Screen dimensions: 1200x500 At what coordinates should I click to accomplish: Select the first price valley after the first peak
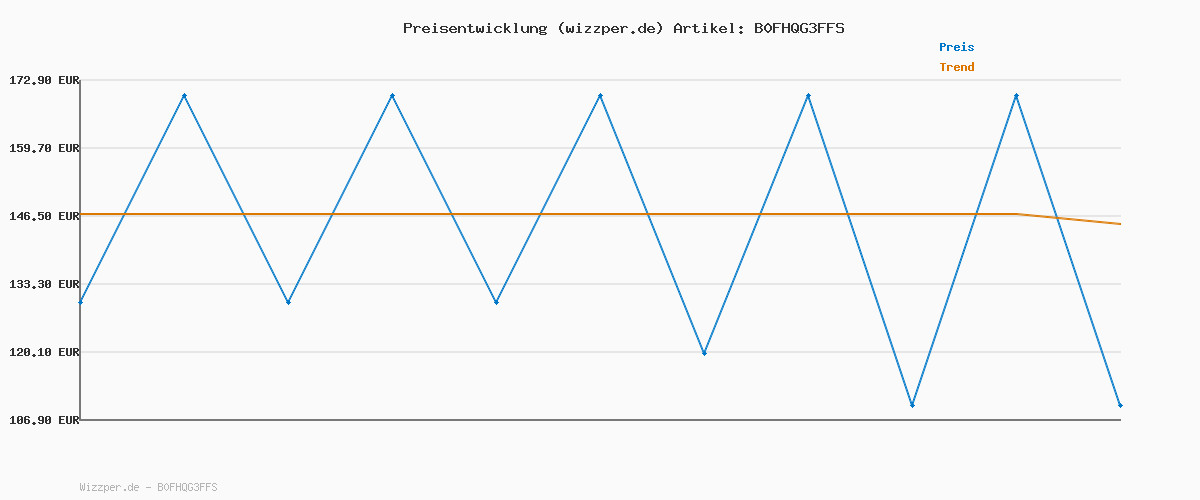288,302
